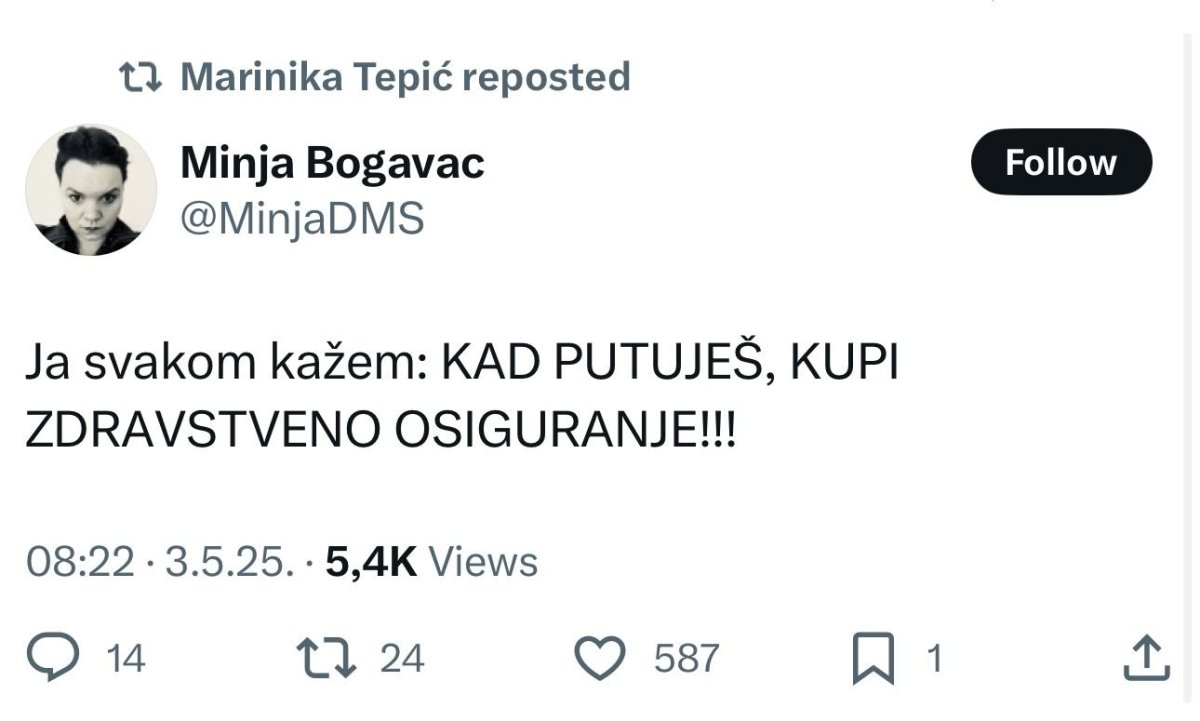Image resolution: width=1200 pixels, height=721 pixels.
Task: Click the repost count 24
Action: pos(402,659)
